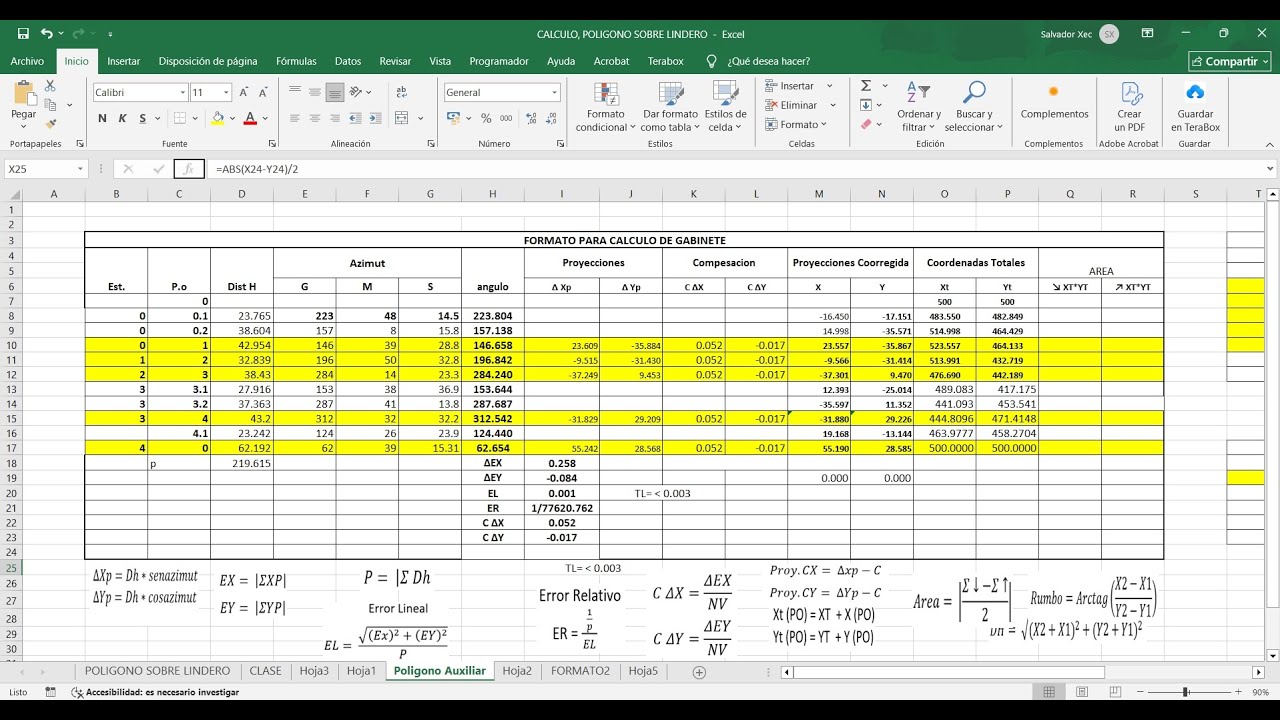The height and width of the screenshot is (720, 1280).
Task: Open the Dar formato como tabla menu
Action: point(669,107)
